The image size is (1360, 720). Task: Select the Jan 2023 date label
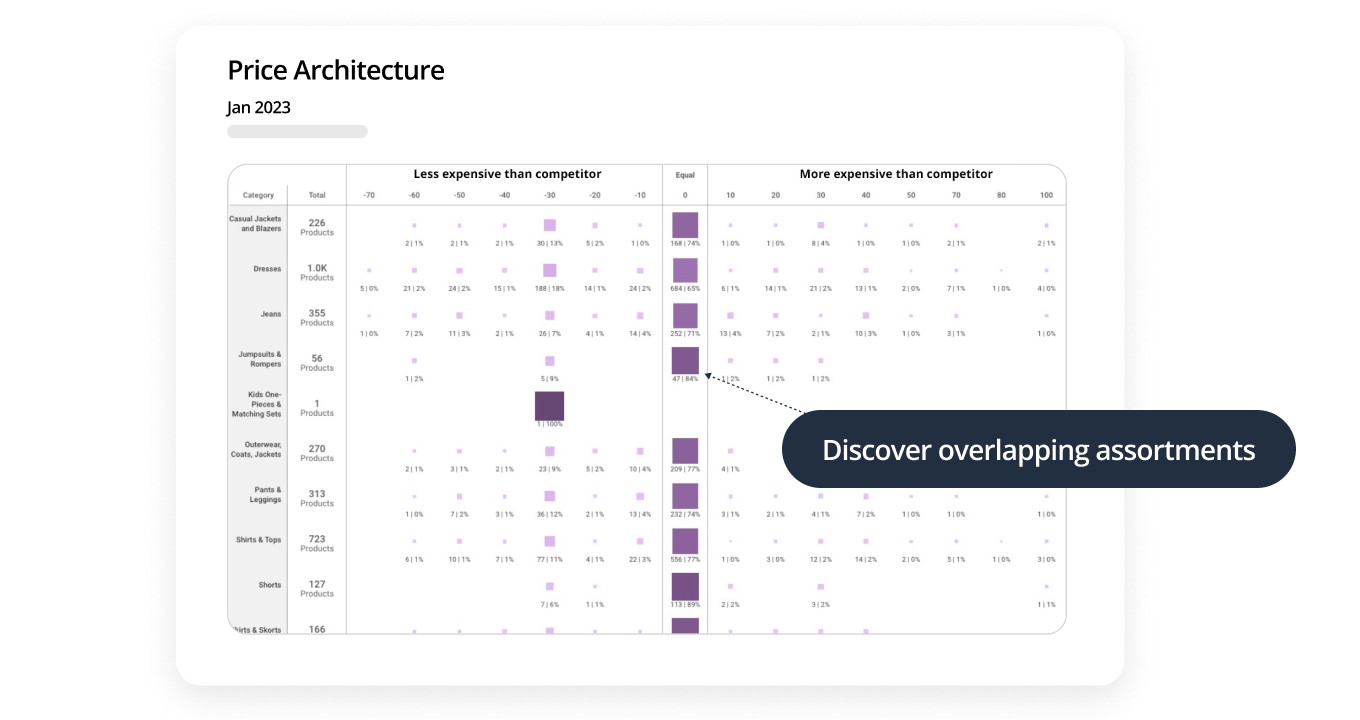[259, 107]
